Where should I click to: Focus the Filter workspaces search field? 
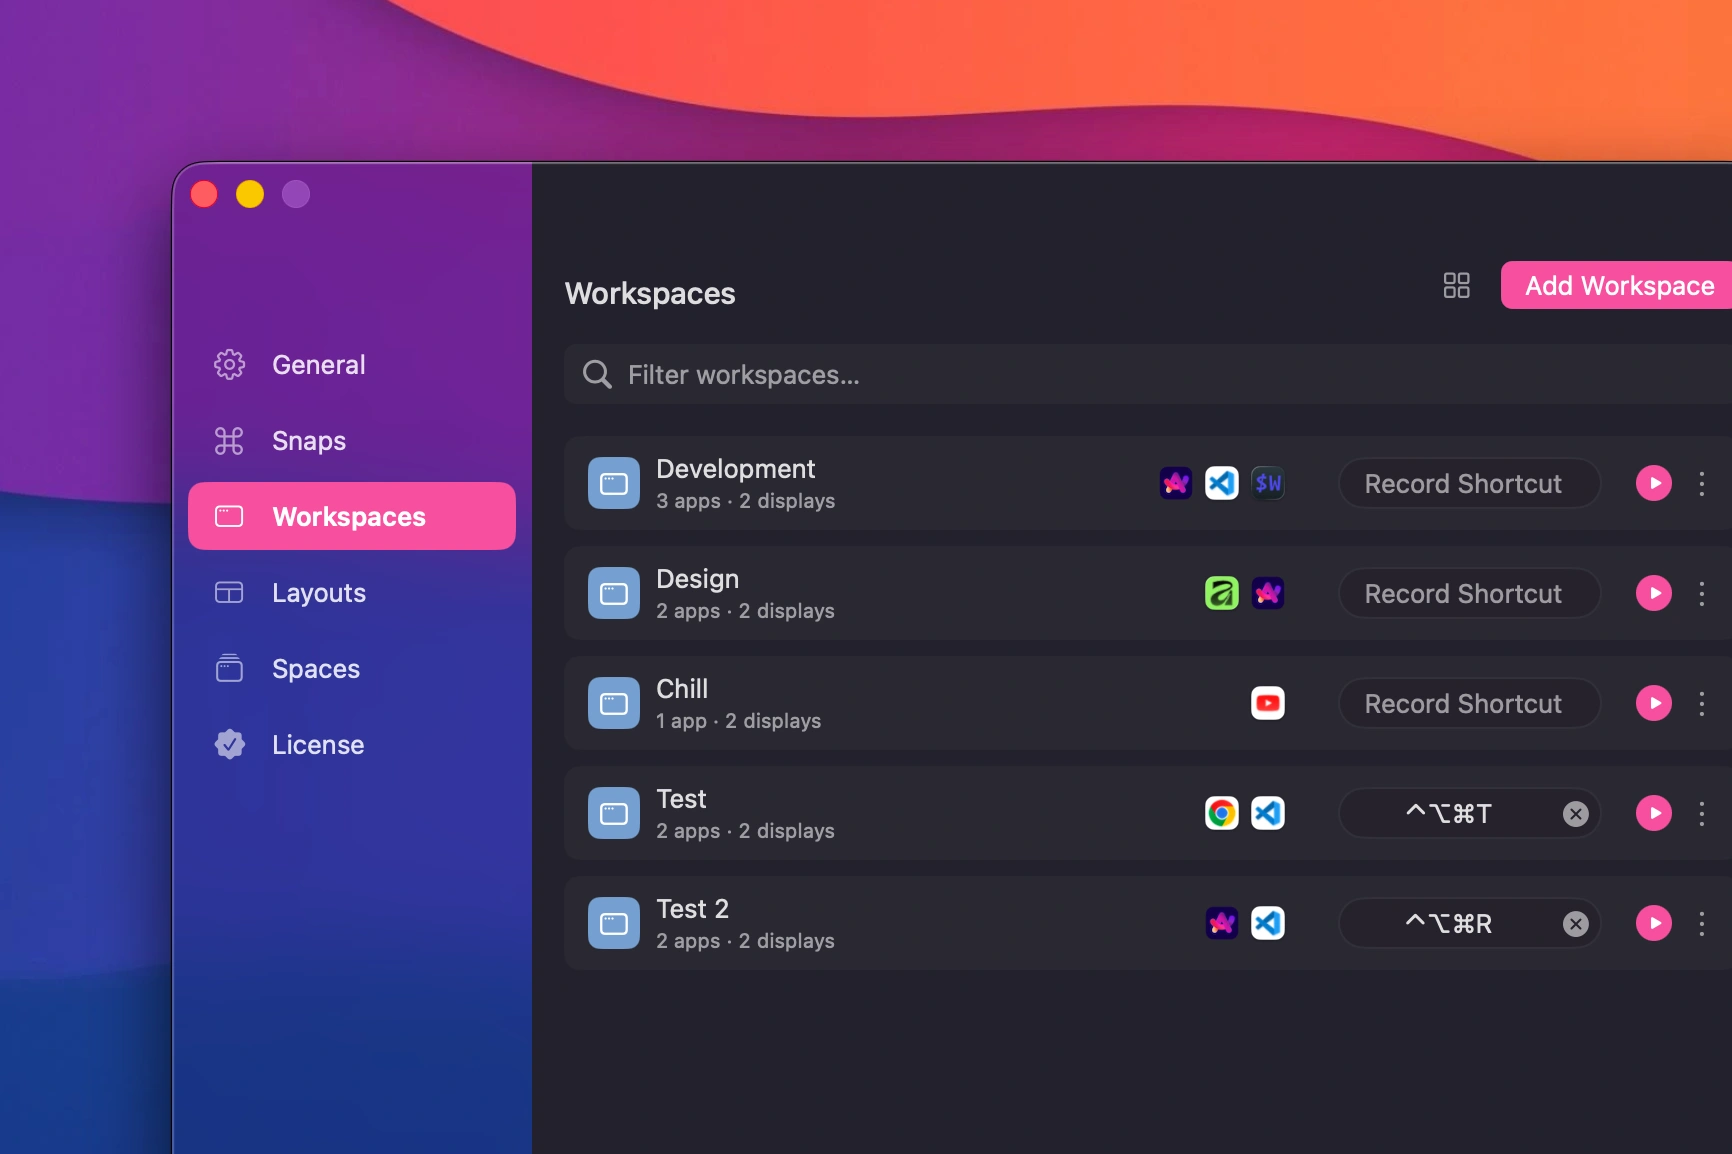pos(1148,375)
